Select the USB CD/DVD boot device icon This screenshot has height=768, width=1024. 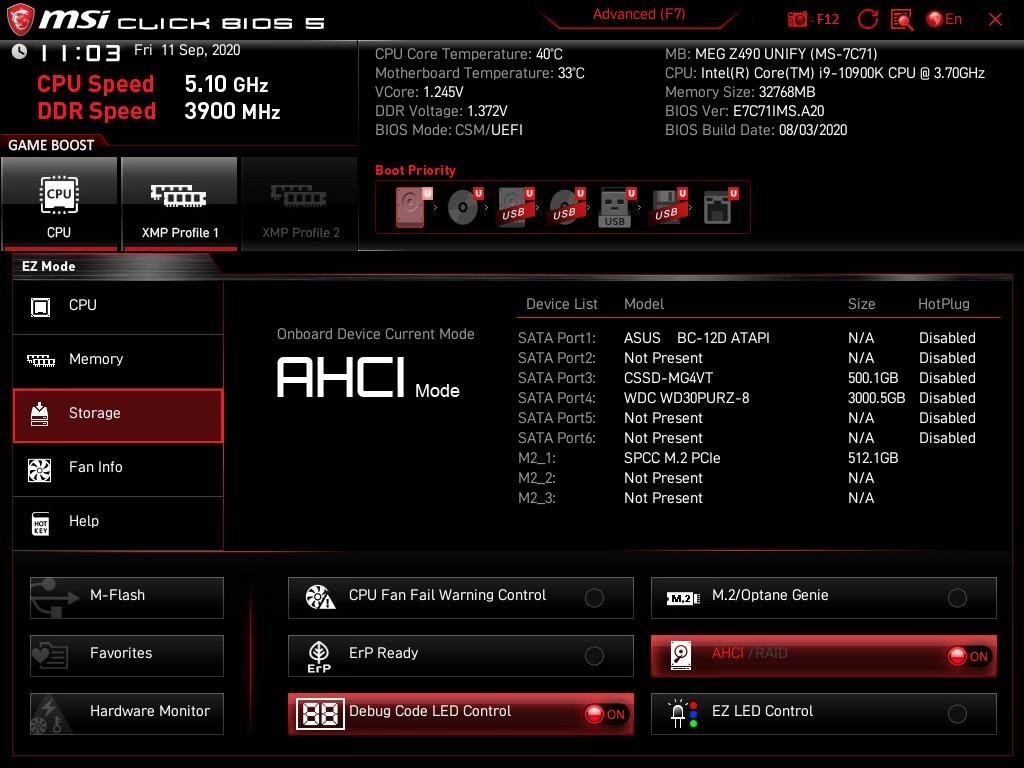(567, 207)
